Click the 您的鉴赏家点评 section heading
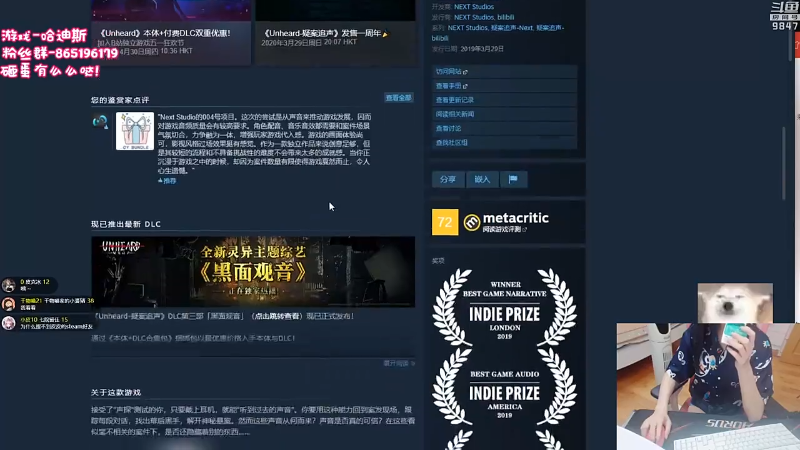Viewport: 800px width, 450px height. (x=120, y=100)
